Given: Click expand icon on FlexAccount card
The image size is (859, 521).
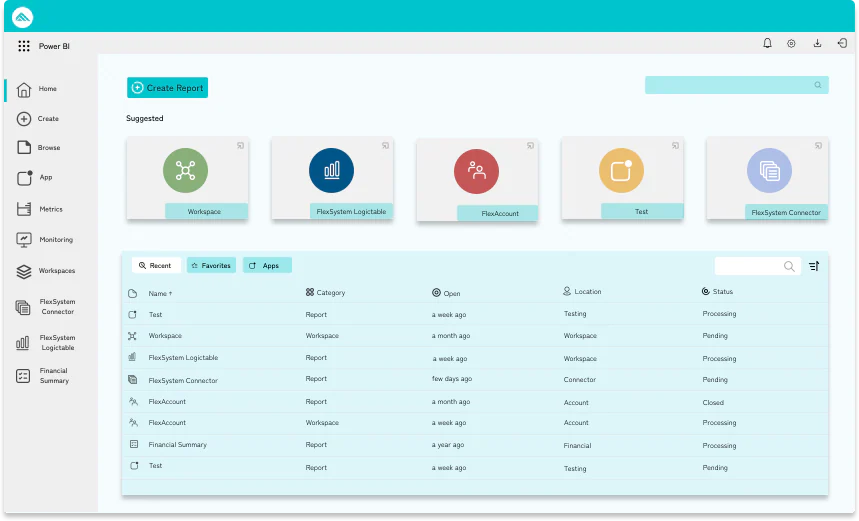Looking at the screenshot, I should (x=530, y=146).
